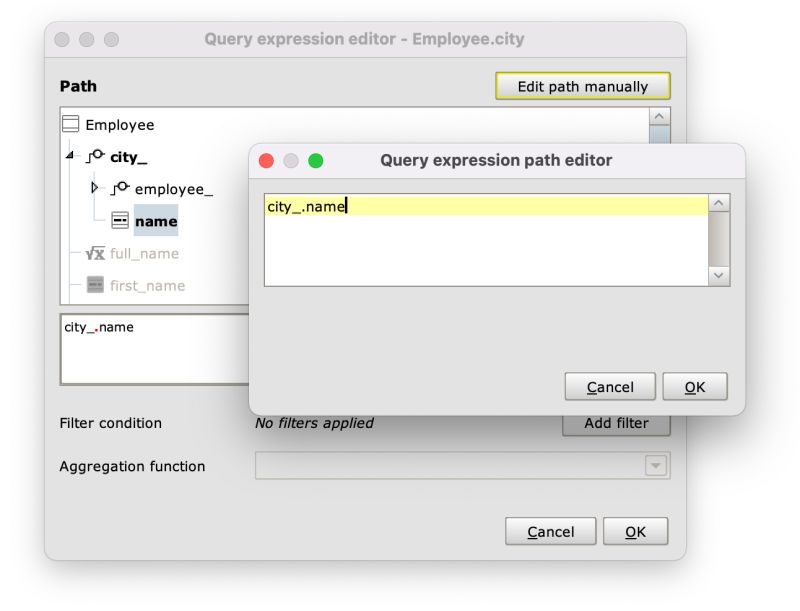Close the Query expression path editor dialog
800x611 pixels.
click(266, 161)
